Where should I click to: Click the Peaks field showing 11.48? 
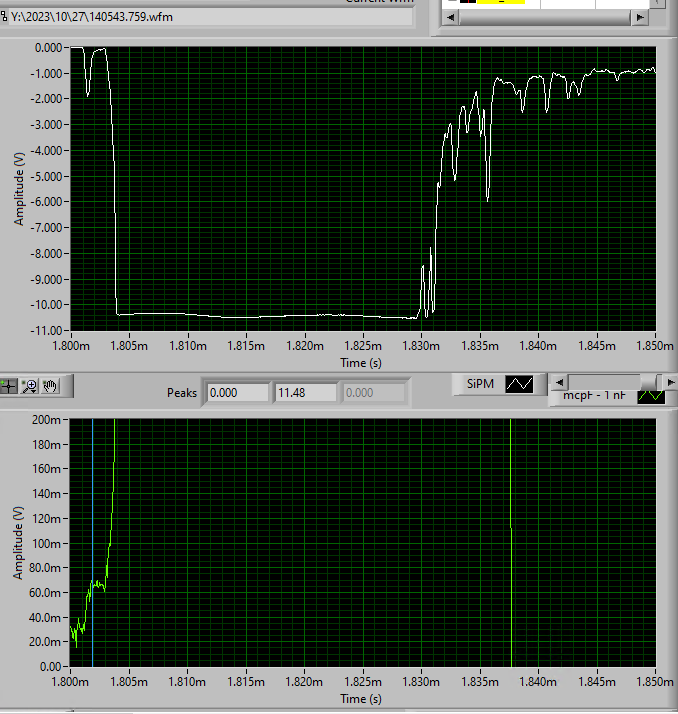pyautogui.click(x=306, y=393)
